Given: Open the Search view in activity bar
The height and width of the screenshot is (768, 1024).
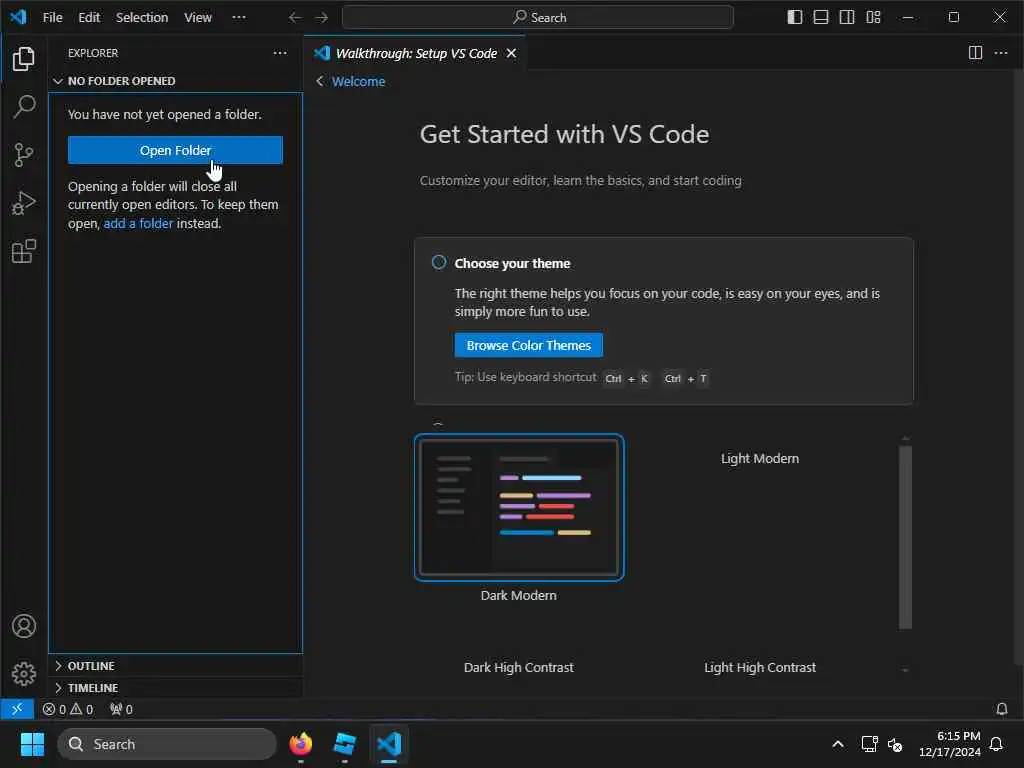Looking at the screenshot, I should tap(24, 106).
